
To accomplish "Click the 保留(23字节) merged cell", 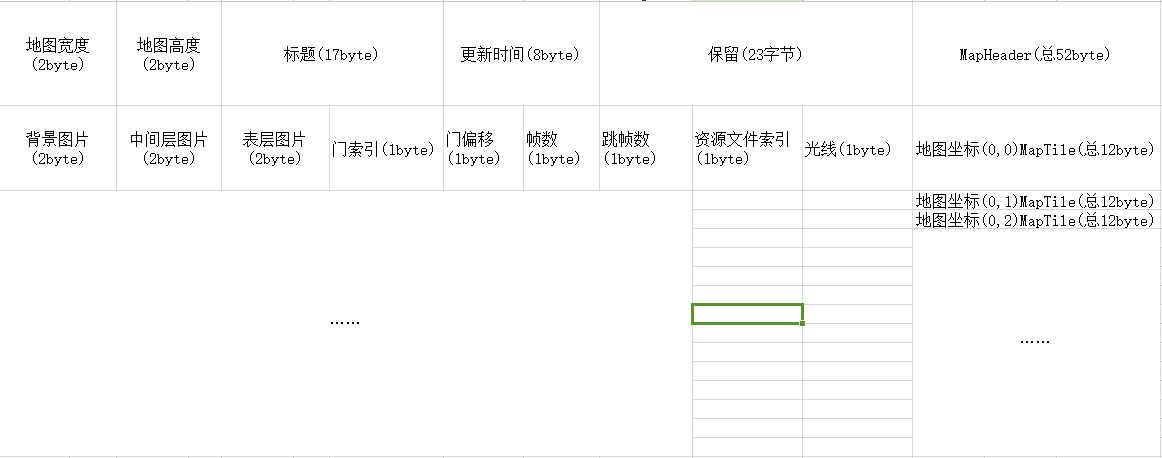I will coord(756,54).
